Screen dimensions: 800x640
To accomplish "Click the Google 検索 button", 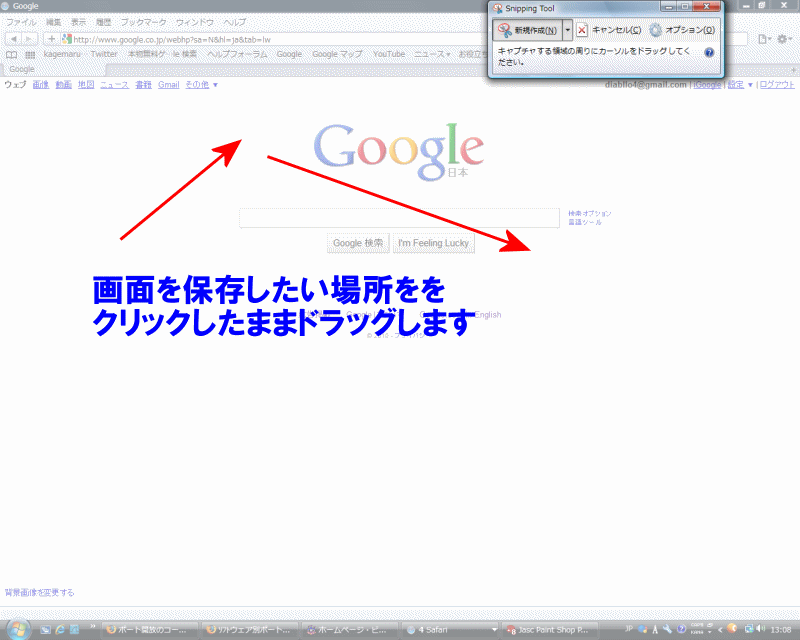I will [x=358, y=243].
